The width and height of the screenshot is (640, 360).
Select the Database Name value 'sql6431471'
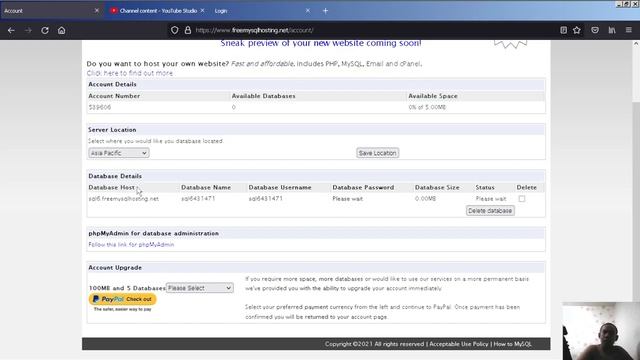[x=198, y=199]
